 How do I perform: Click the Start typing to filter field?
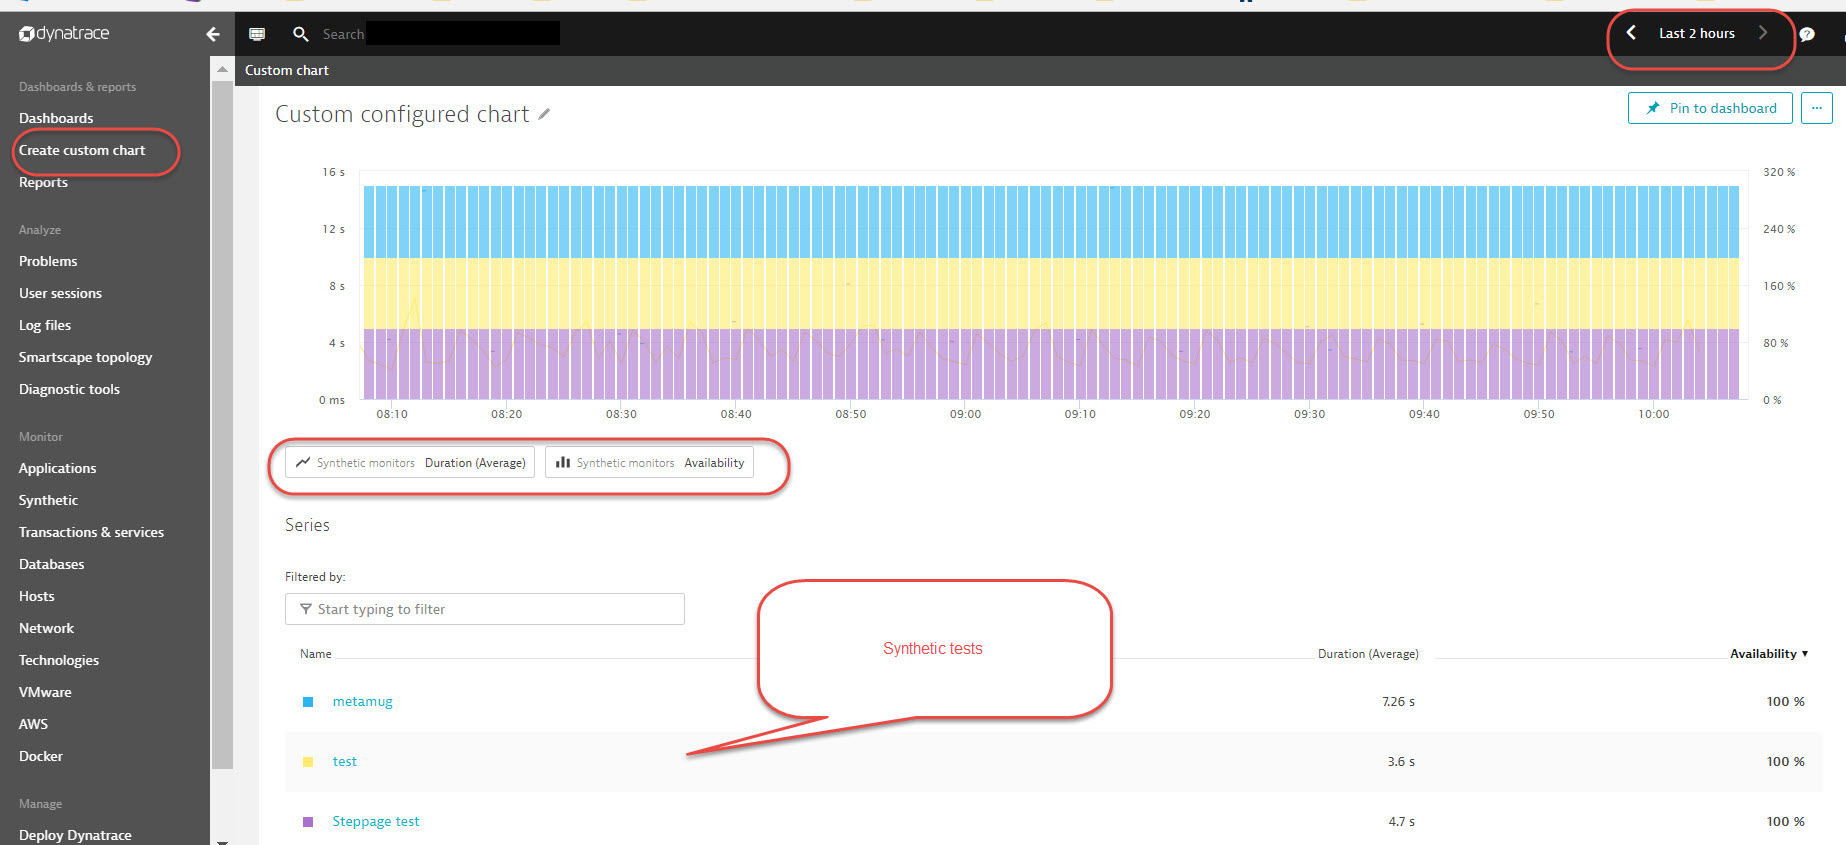(x=485, y=609)
